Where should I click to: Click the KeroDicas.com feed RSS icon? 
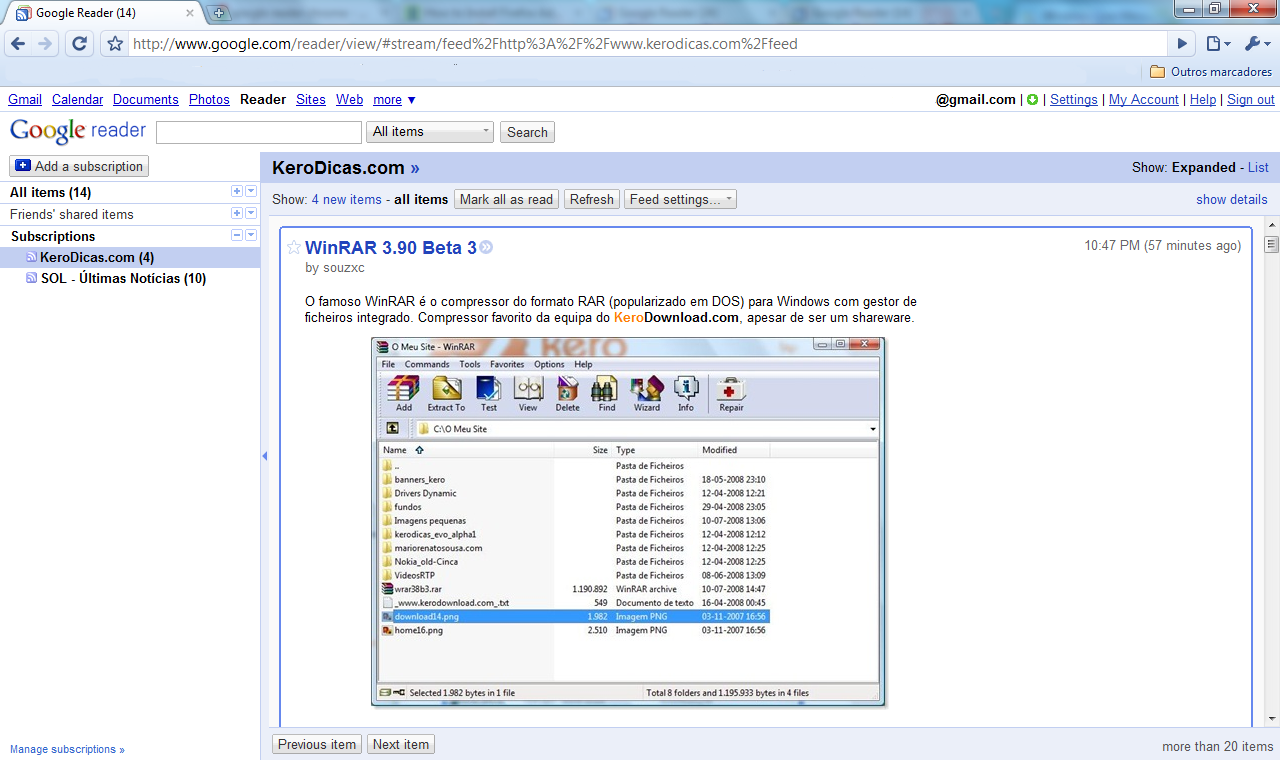[x=32, y=257]
